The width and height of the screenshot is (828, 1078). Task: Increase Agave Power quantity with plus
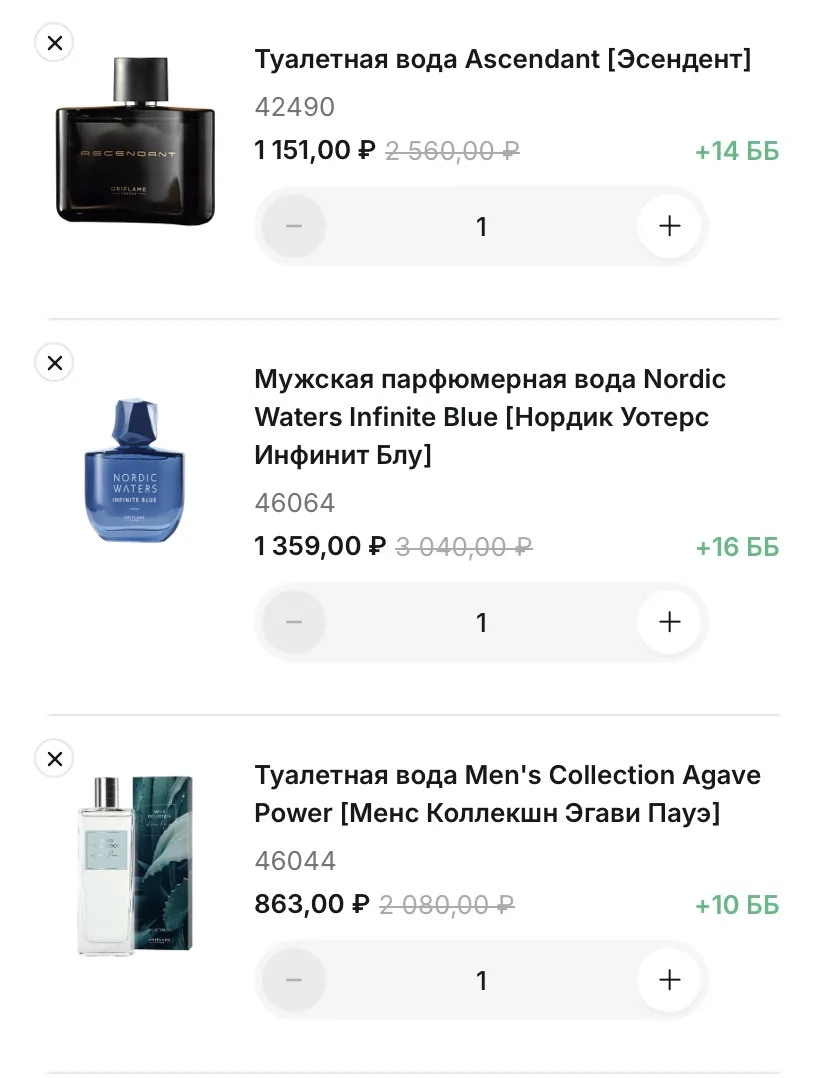(x=669, y=980)
